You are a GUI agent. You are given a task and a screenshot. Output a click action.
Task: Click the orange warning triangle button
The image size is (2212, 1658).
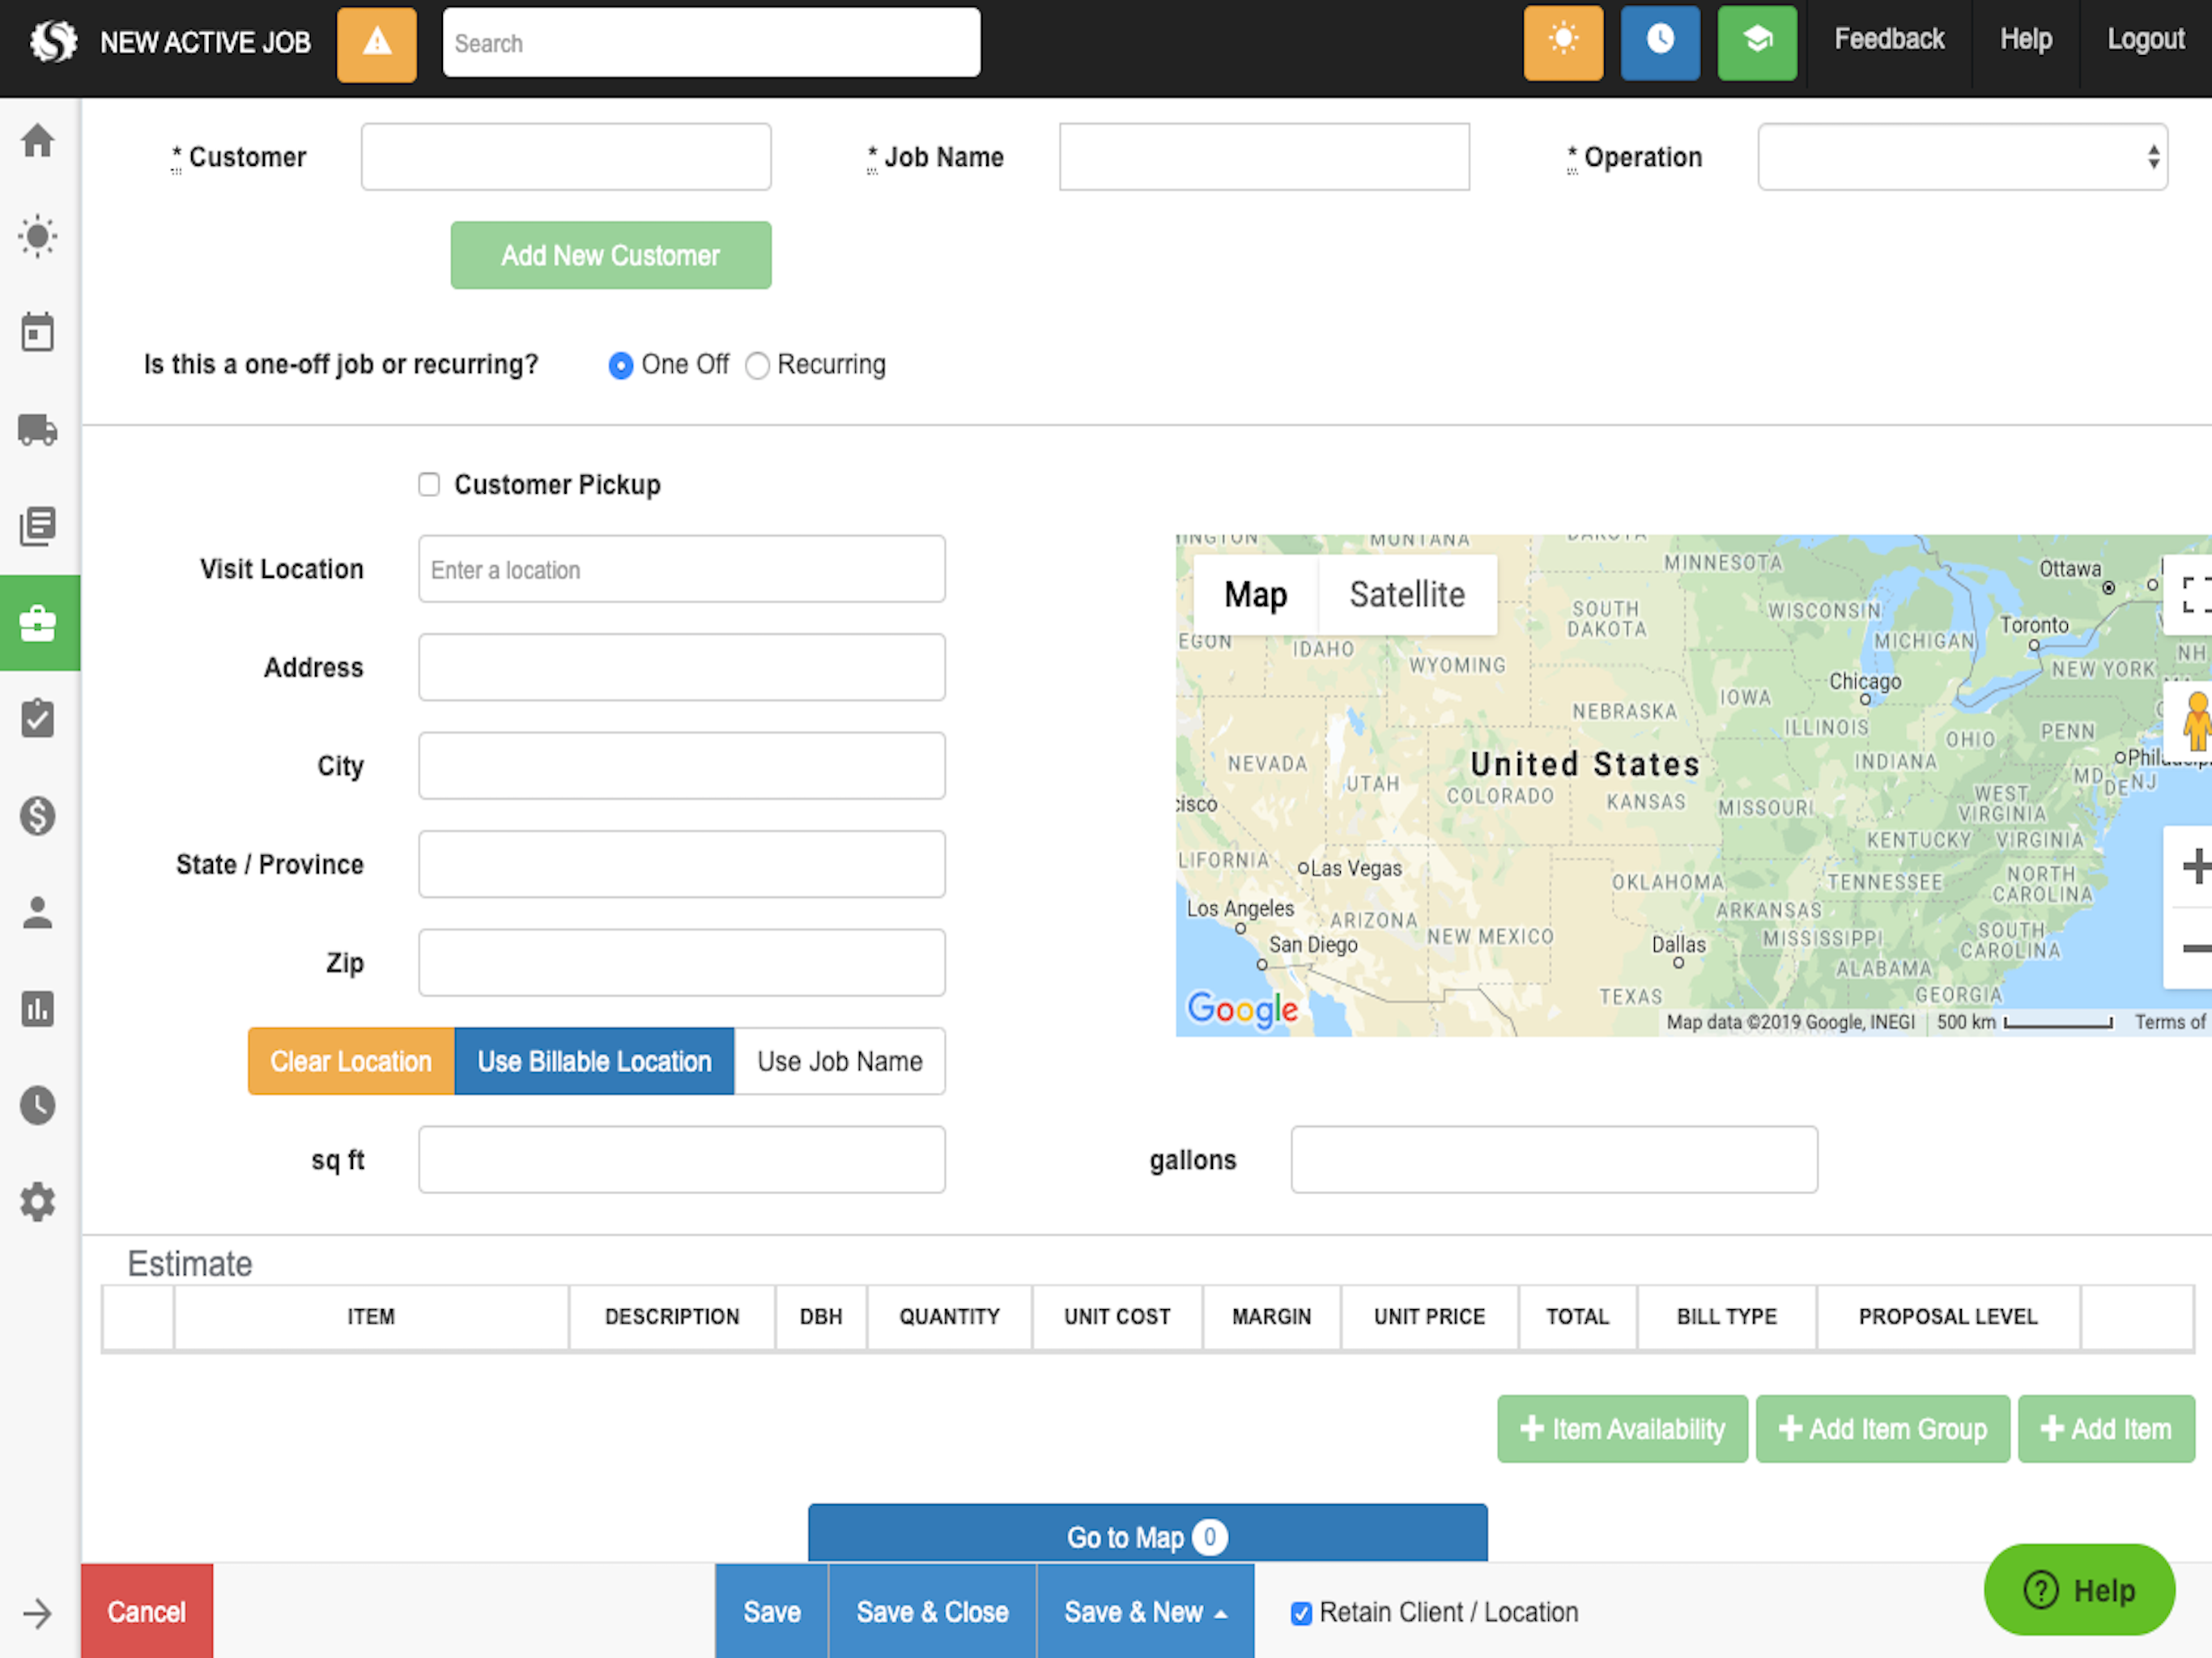377,44
